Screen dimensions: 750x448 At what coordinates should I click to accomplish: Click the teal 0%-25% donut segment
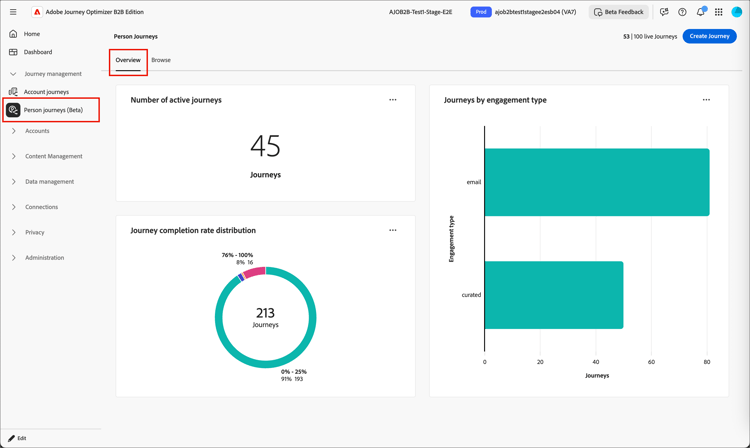(x=265, y=364)
